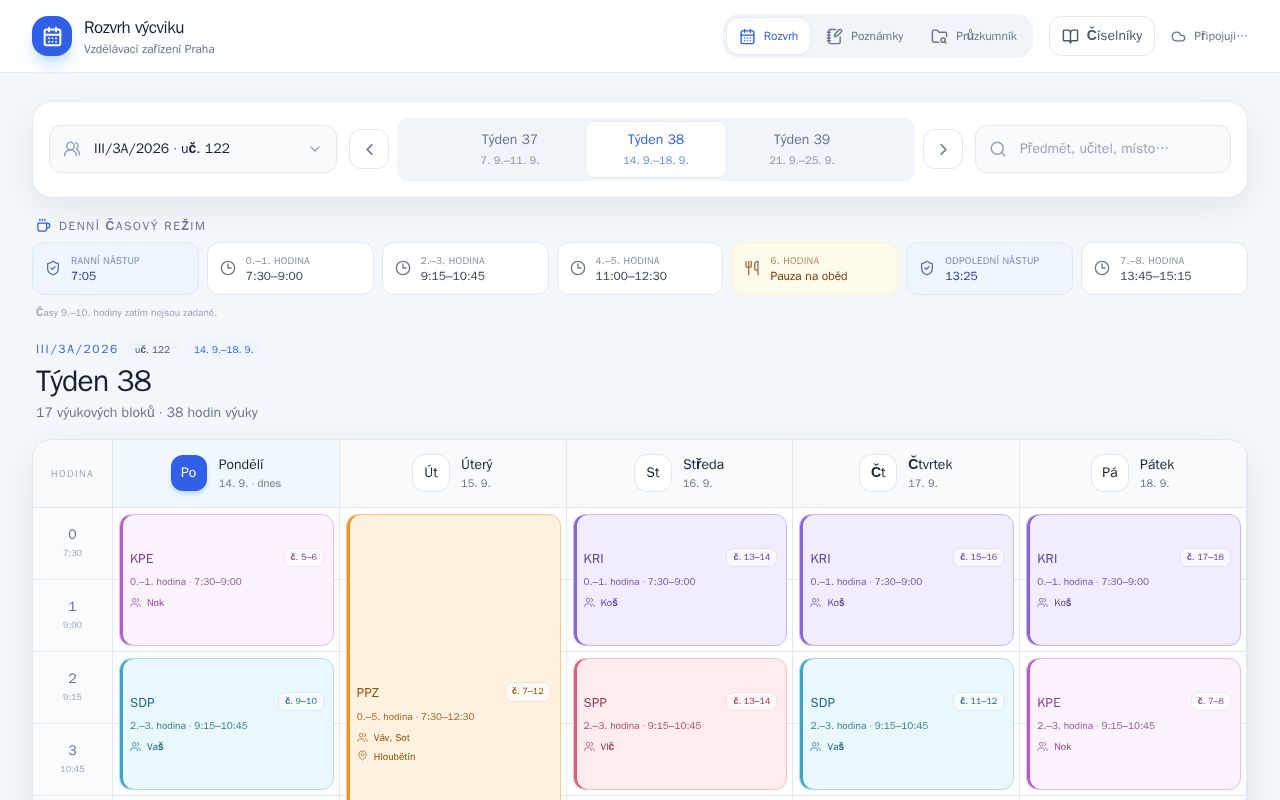The height and width of the screenshot is (800, 1280).
Task: Open the Poznámky tab
Action: coord(865,36)
